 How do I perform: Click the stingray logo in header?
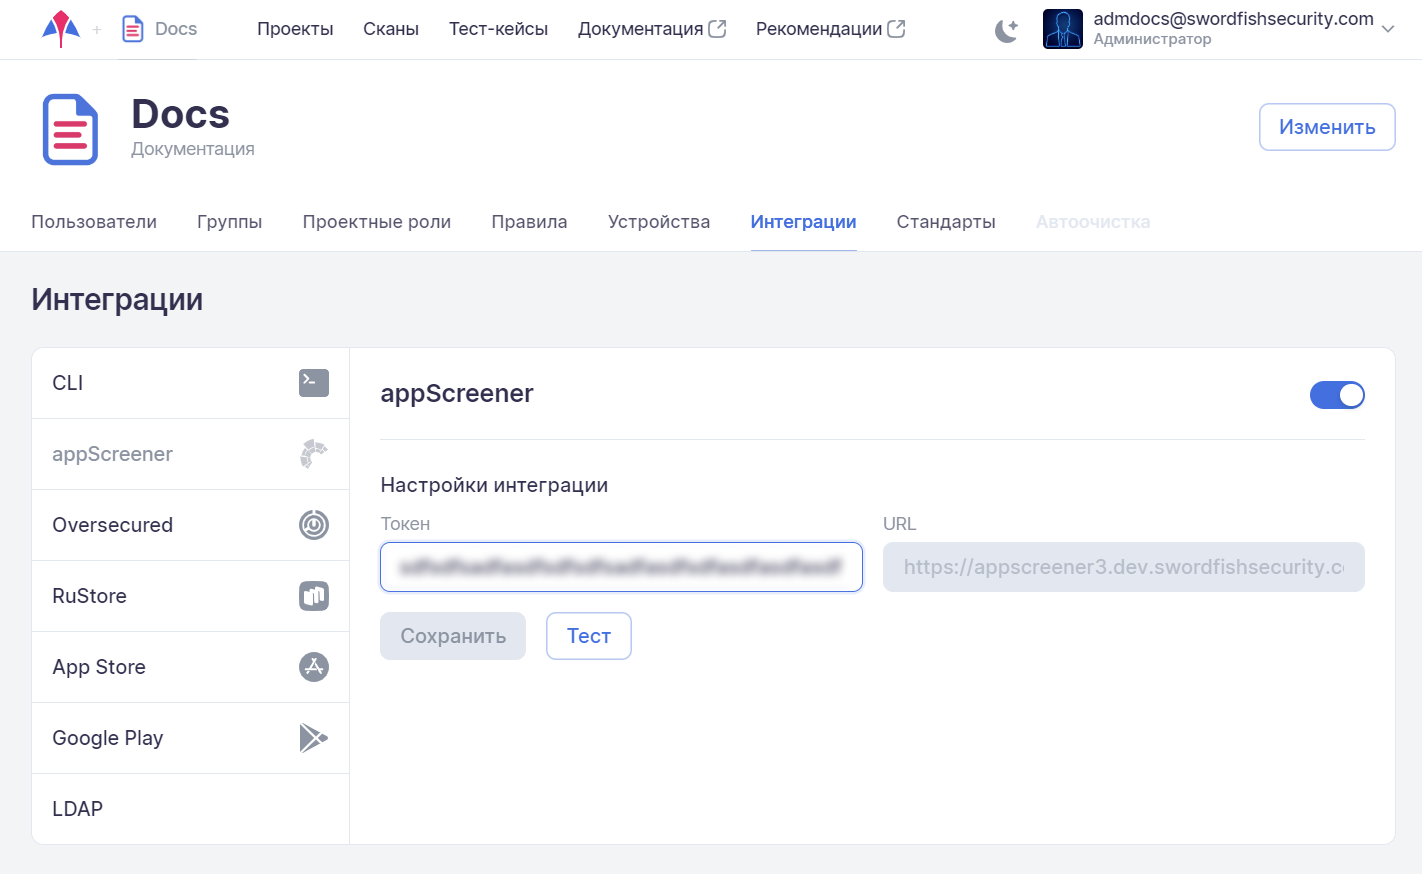[61, 29]
